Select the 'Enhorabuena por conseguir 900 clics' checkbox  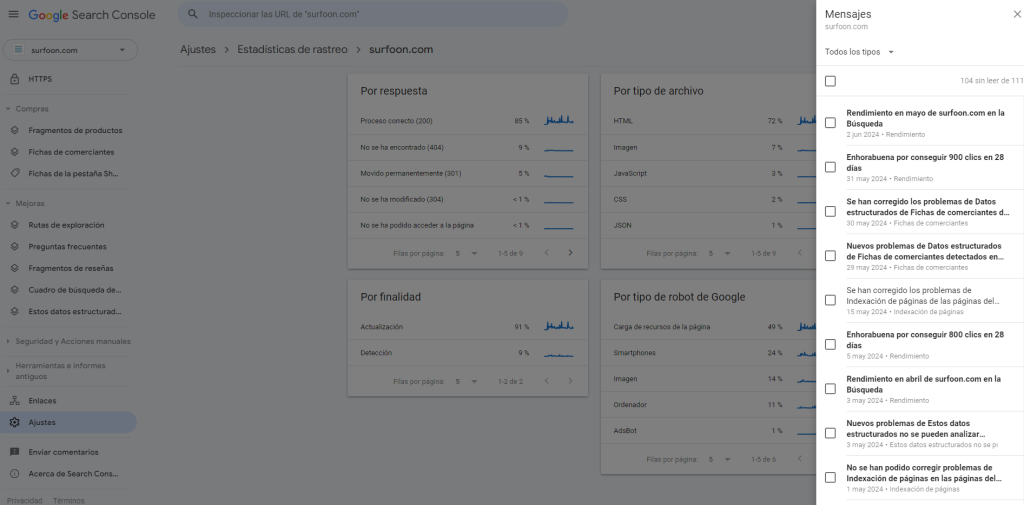830,167
